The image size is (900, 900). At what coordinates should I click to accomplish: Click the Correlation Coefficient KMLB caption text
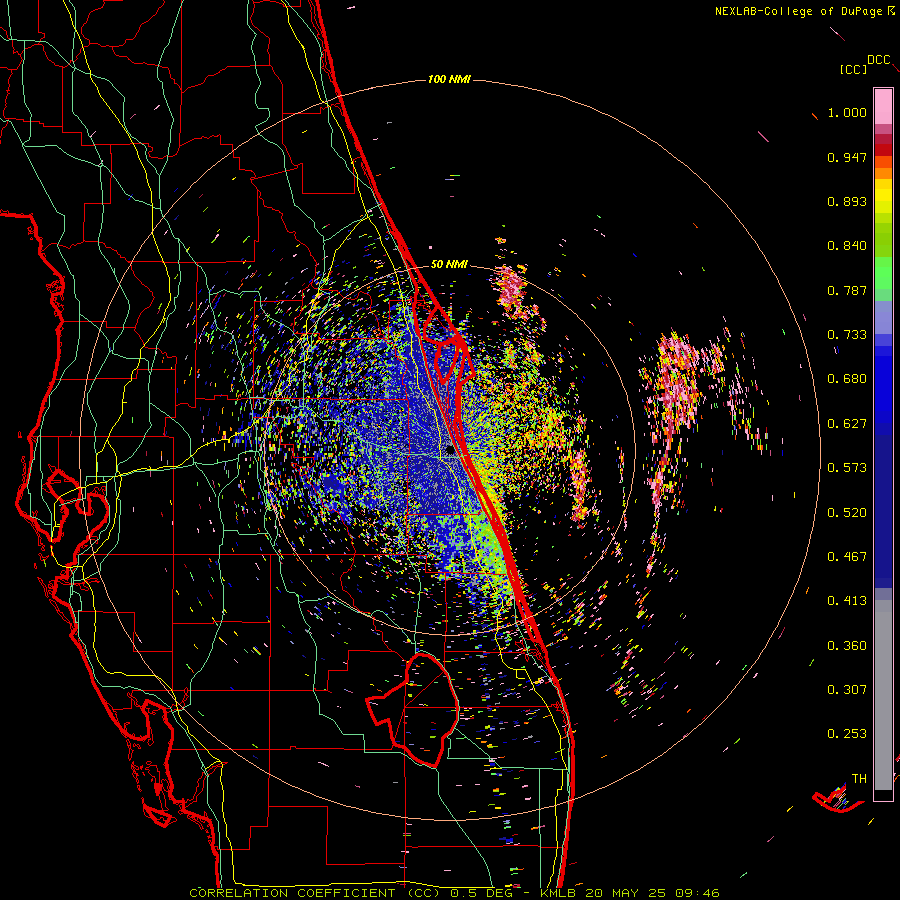click(454, 893)
